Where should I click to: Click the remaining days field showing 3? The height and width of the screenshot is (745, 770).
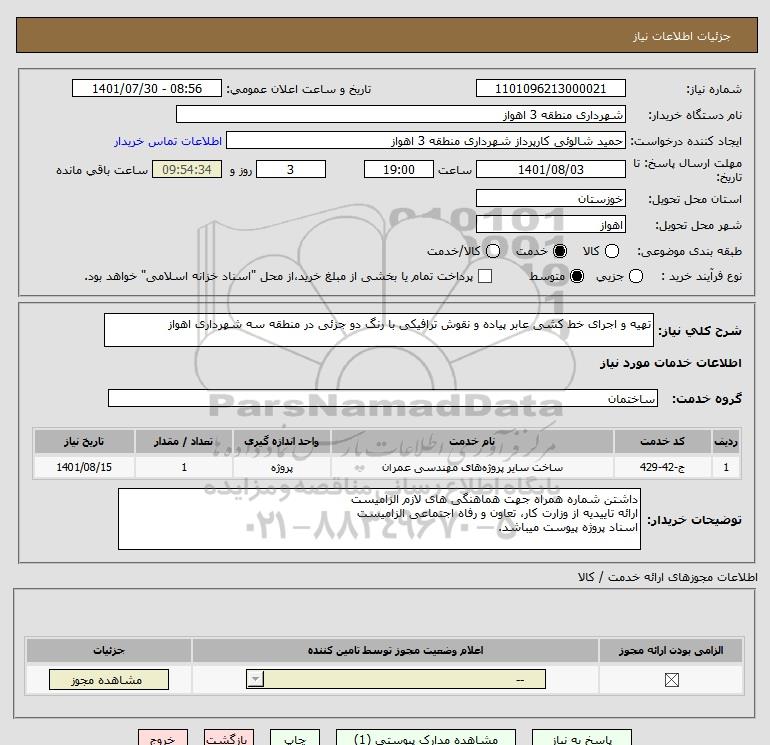pos(291,169)
